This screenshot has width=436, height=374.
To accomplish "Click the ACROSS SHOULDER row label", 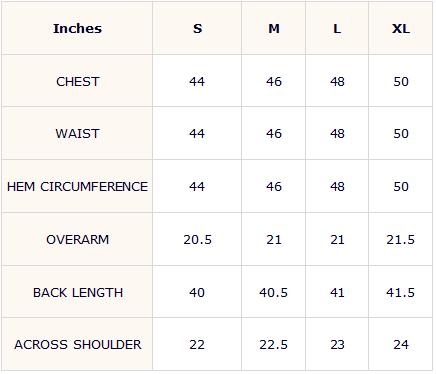I will point(77,344).
